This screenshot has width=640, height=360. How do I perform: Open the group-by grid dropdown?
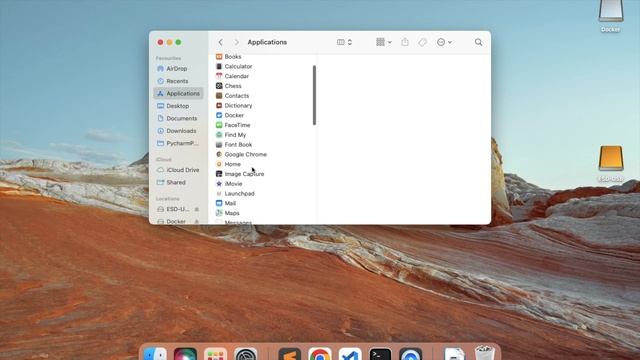point(384,42)
